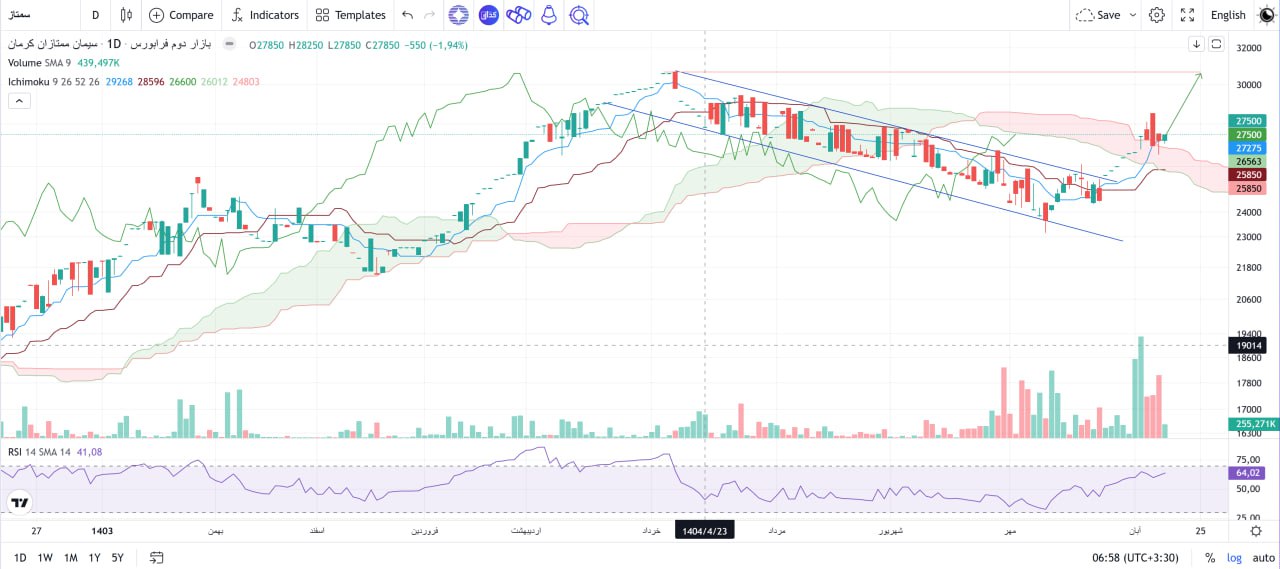
Task: Enter fullscreen mode
Action: pyautogui.click(x=1187, y=15)
